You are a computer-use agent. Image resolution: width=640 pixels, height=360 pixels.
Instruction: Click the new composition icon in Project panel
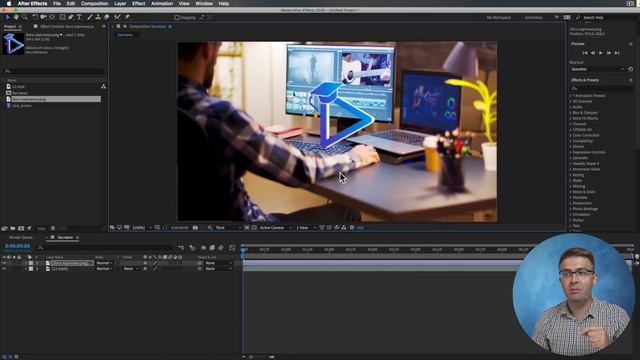coord(21,228)
